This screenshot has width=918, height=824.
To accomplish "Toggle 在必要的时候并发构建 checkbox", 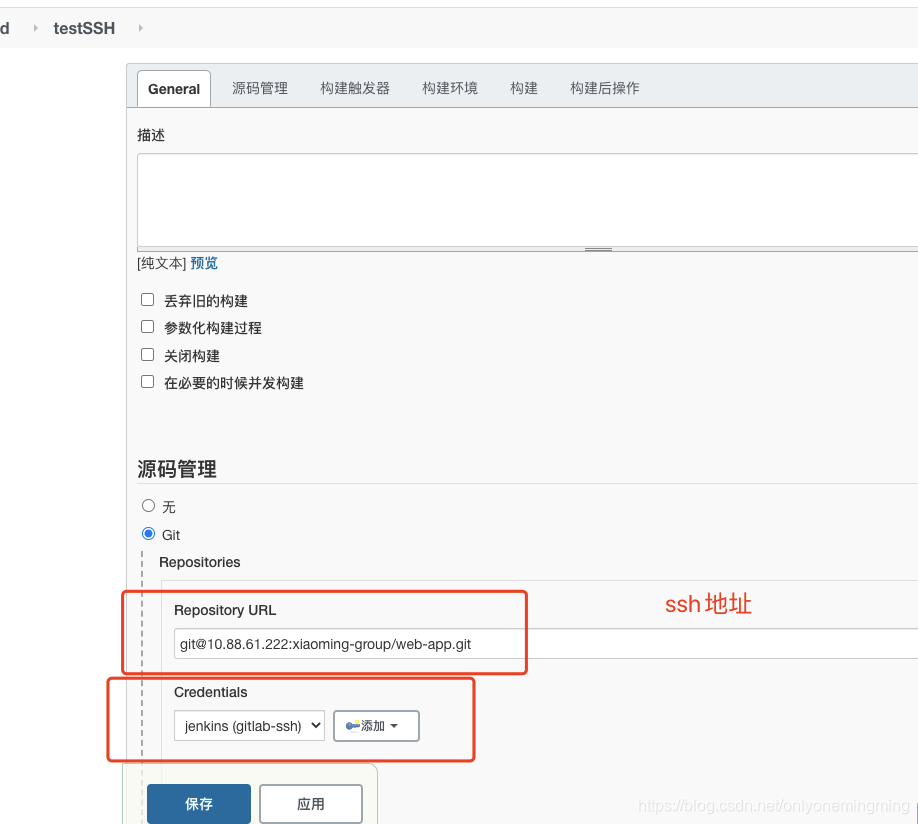I will (x=148, y=382).
